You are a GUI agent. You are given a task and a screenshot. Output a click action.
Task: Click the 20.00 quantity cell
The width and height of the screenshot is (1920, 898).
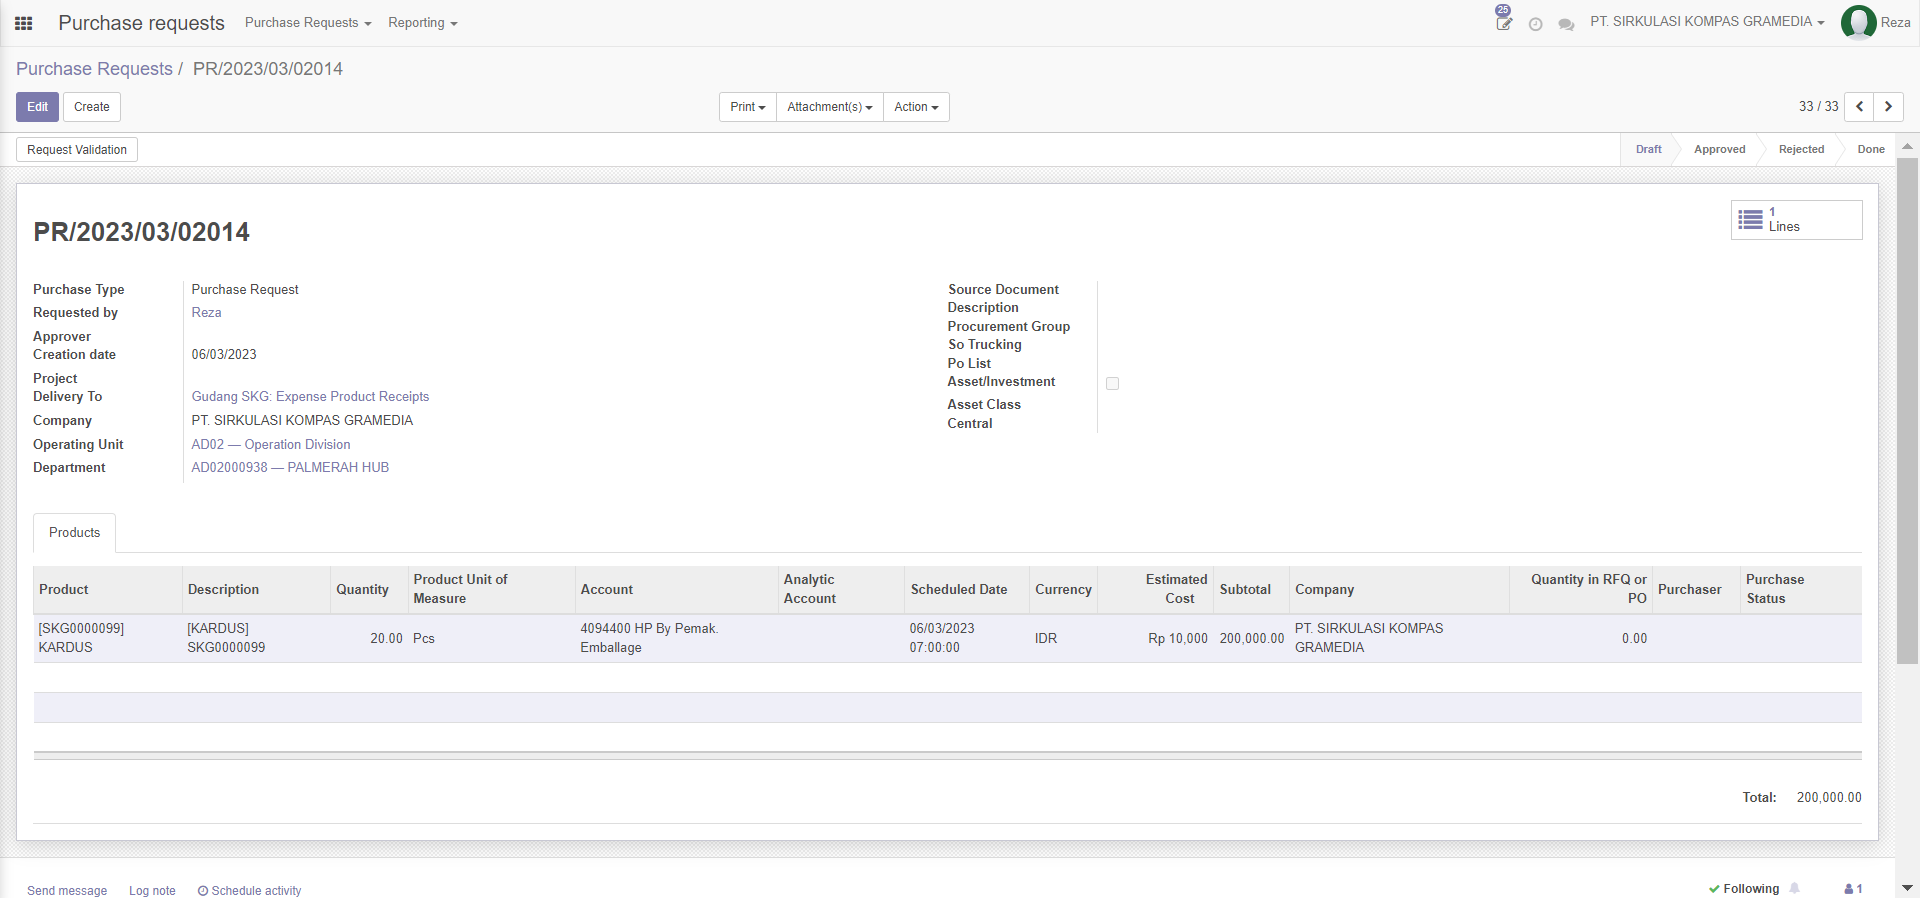pyautogui.click(x=369, y=638)
